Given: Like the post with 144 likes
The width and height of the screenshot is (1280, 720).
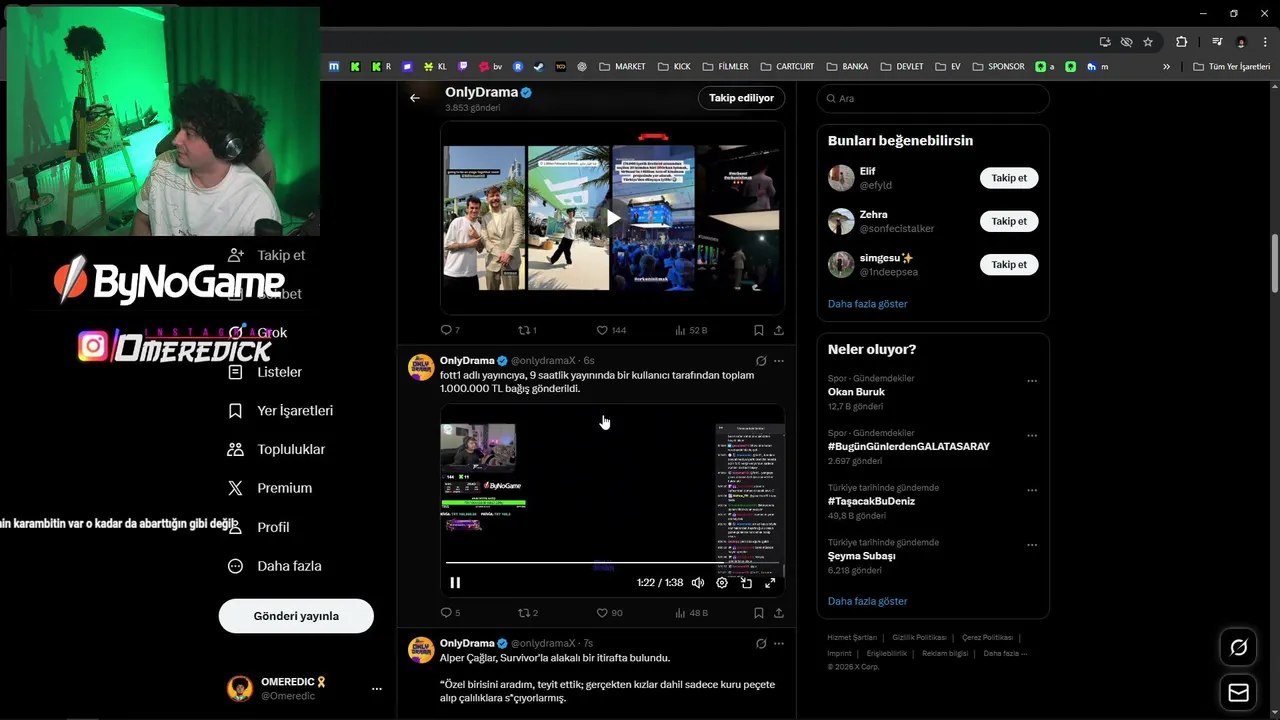Looking at the screenshot, I should pos(611,330).
